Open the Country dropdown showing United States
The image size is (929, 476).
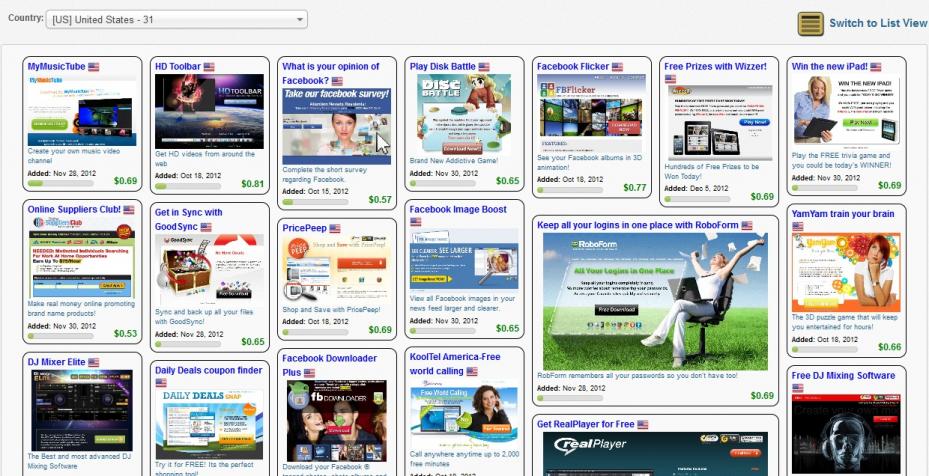coord(177,19)
